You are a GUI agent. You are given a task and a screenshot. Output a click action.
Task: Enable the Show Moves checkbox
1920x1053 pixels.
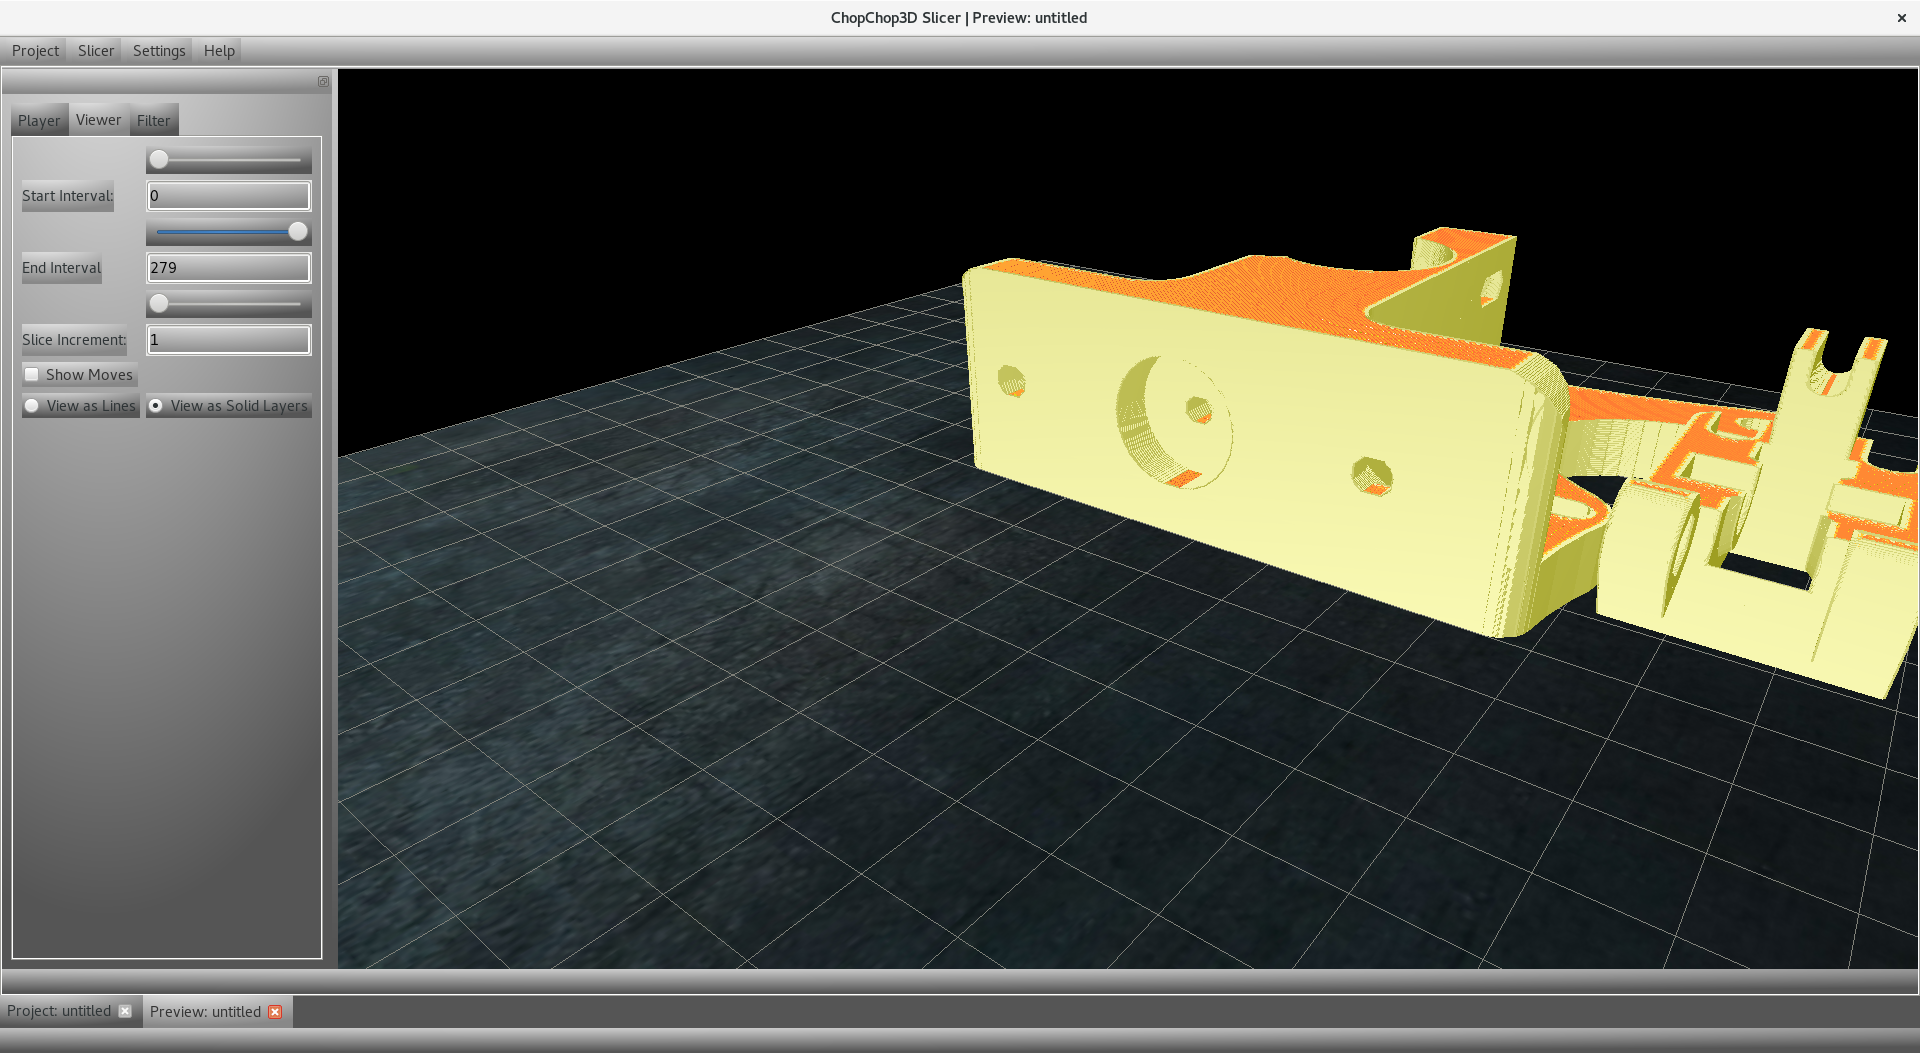pos(32,375)
